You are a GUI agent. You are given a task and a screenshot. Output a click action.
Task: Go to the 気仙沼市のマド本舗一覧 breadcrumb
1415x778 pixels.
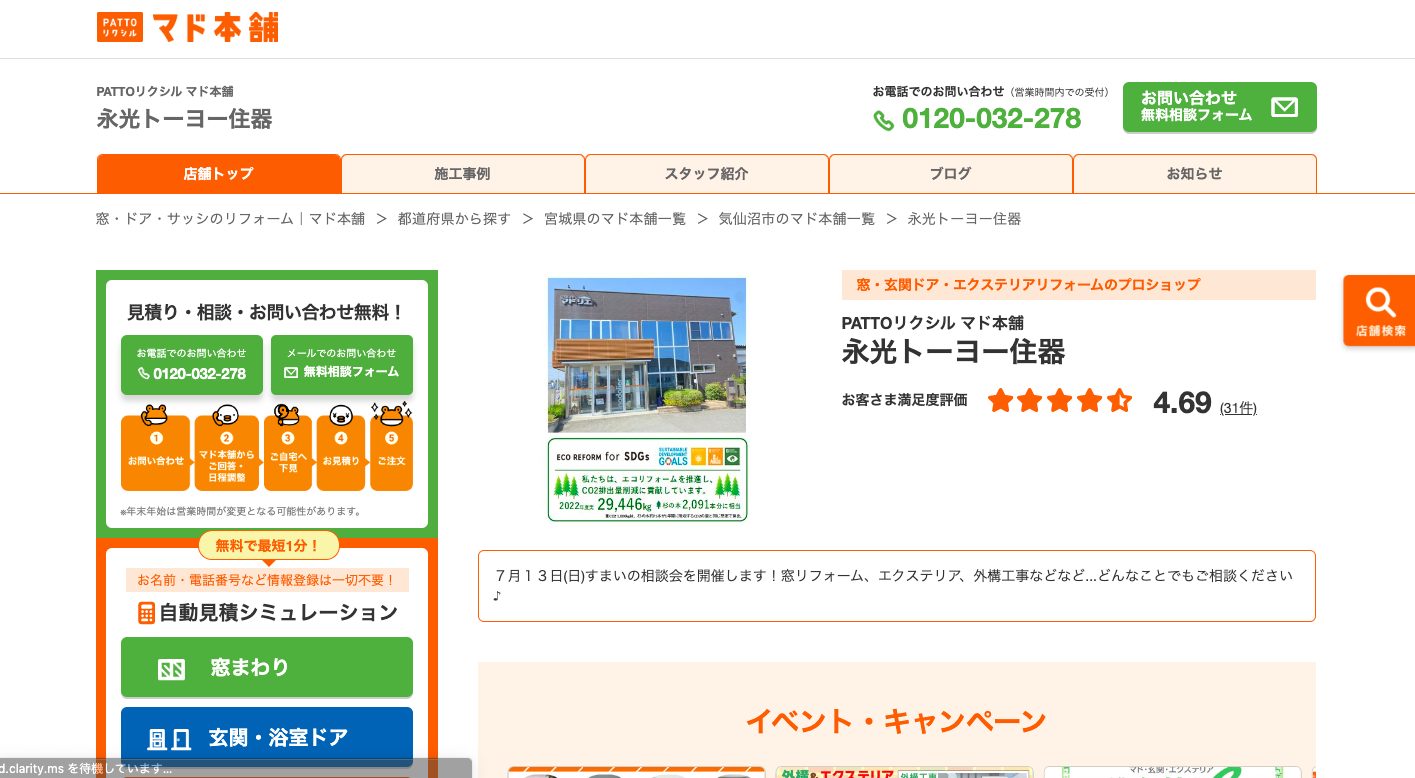point(797,218)
